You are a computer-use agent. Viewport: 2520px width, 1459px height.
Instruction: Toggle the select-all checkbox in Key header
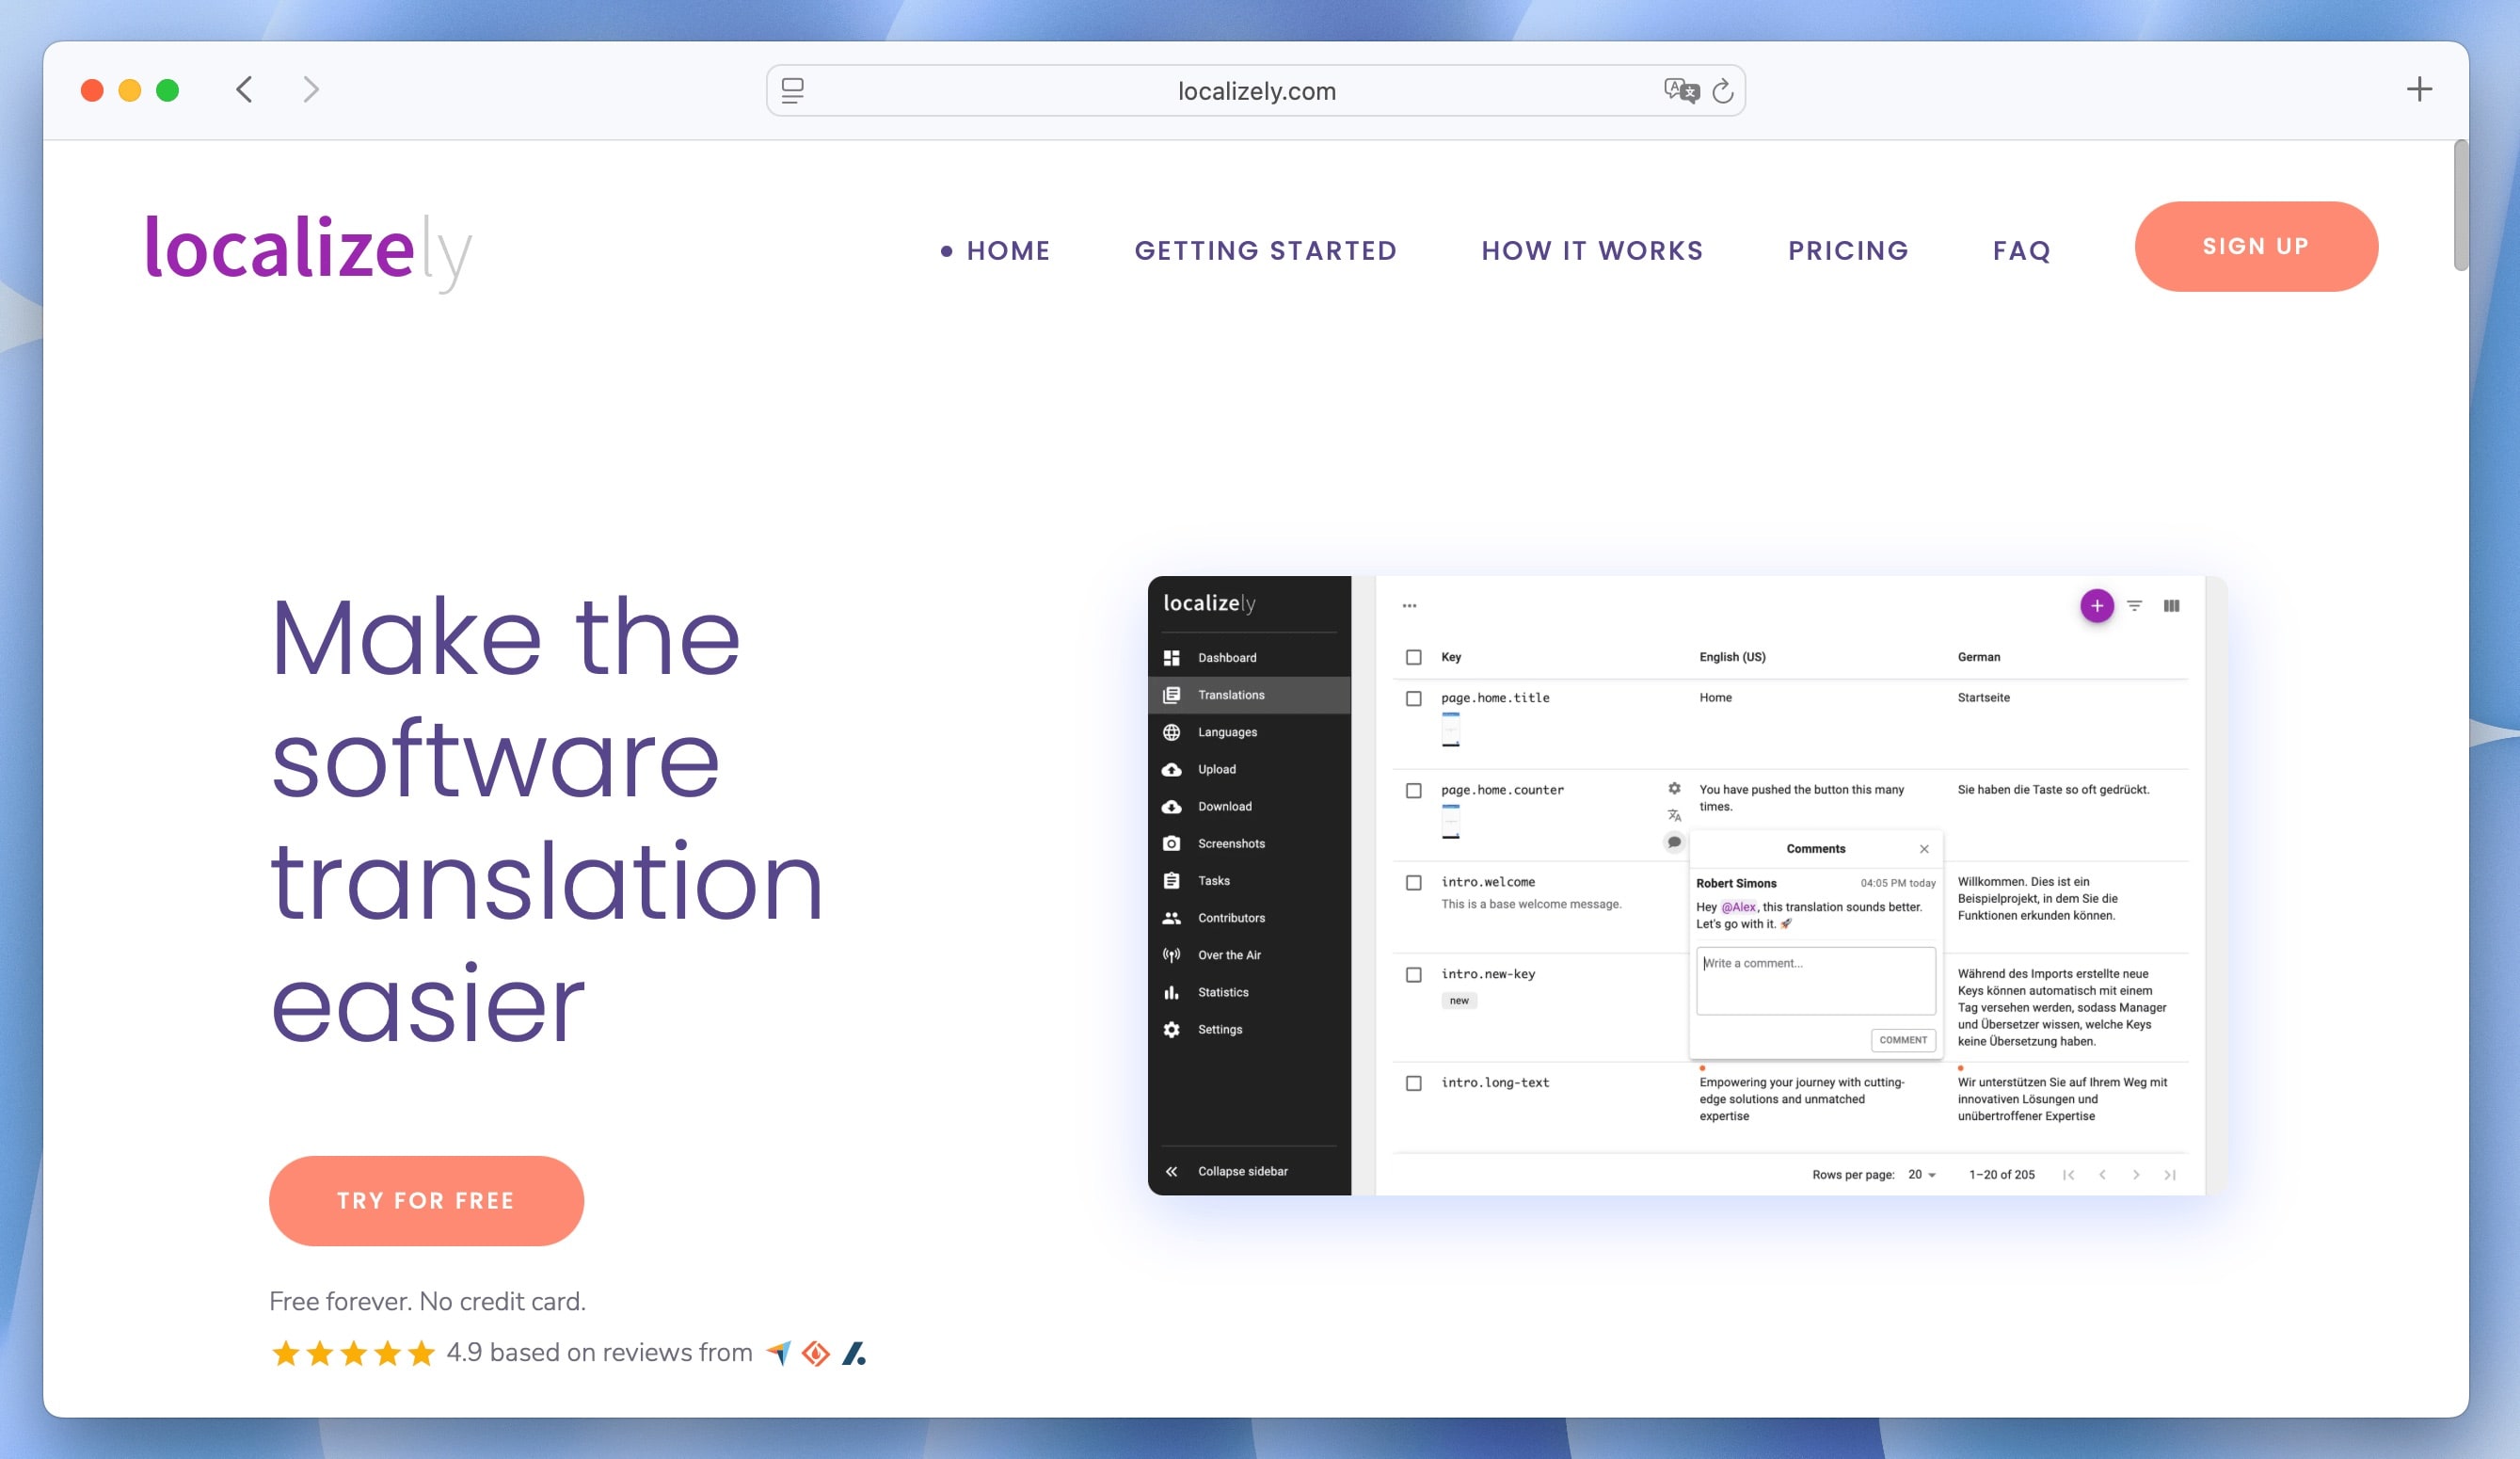tap(1413, 657)
